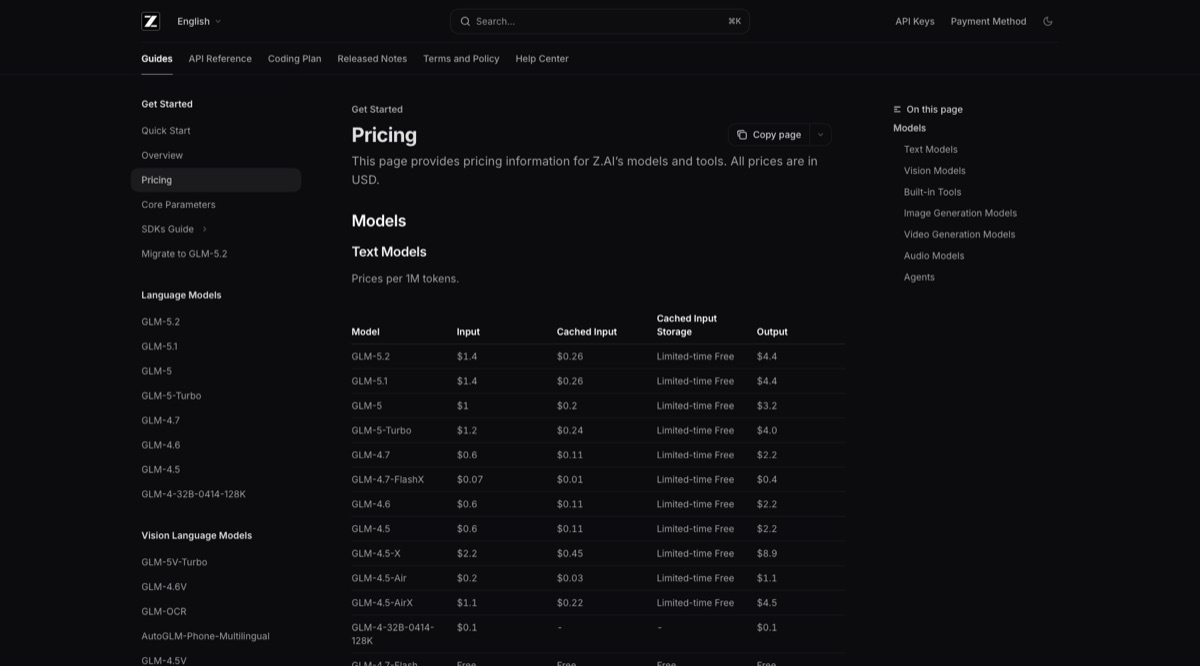1200x666 pixels.
Task: Click the $0.45 cached input price
Action: [x=570, y=554]
